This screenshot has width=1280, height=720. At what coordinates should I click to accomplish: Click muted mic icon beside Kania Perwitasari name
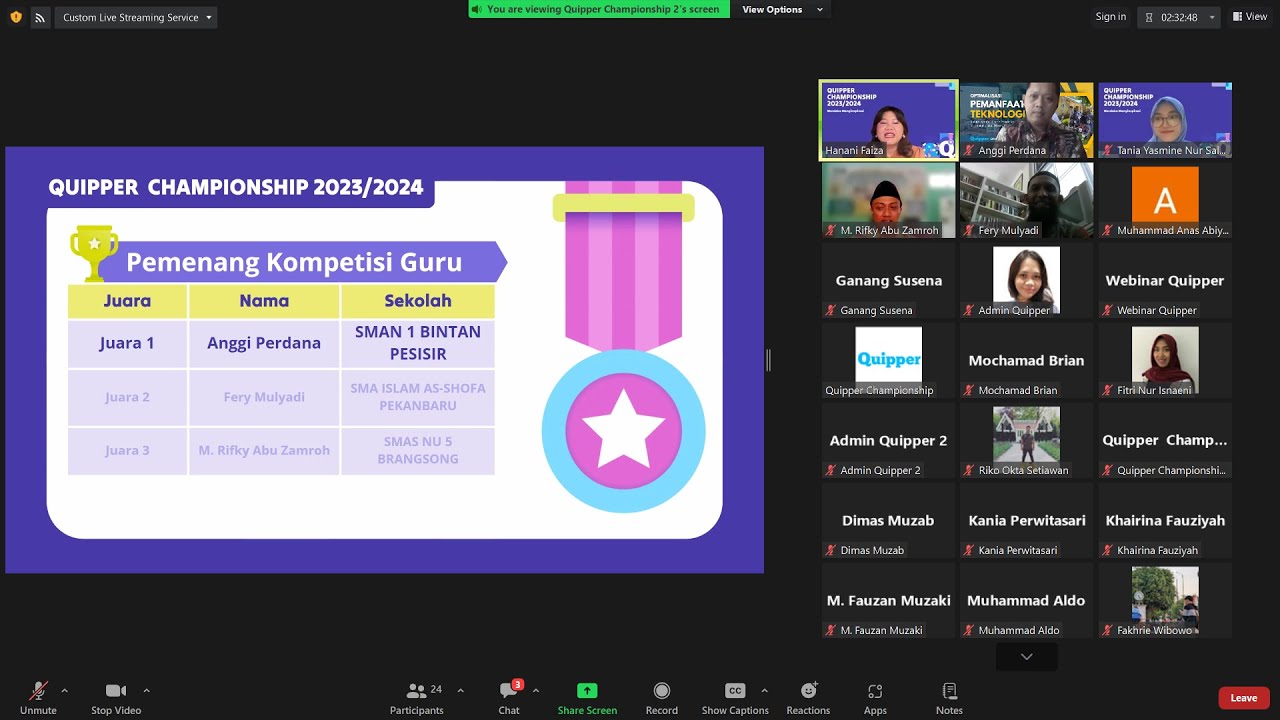(969, 550)
